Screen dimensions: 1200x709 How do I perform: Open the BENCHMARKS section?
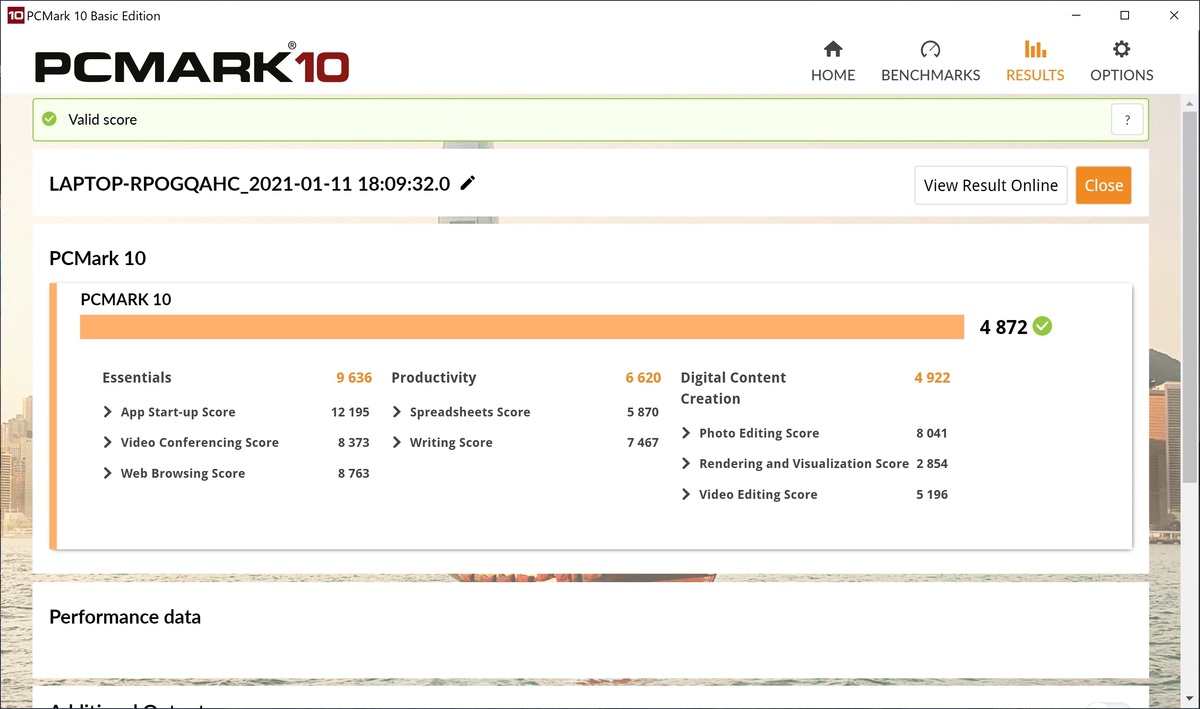[x=930, y=62]
